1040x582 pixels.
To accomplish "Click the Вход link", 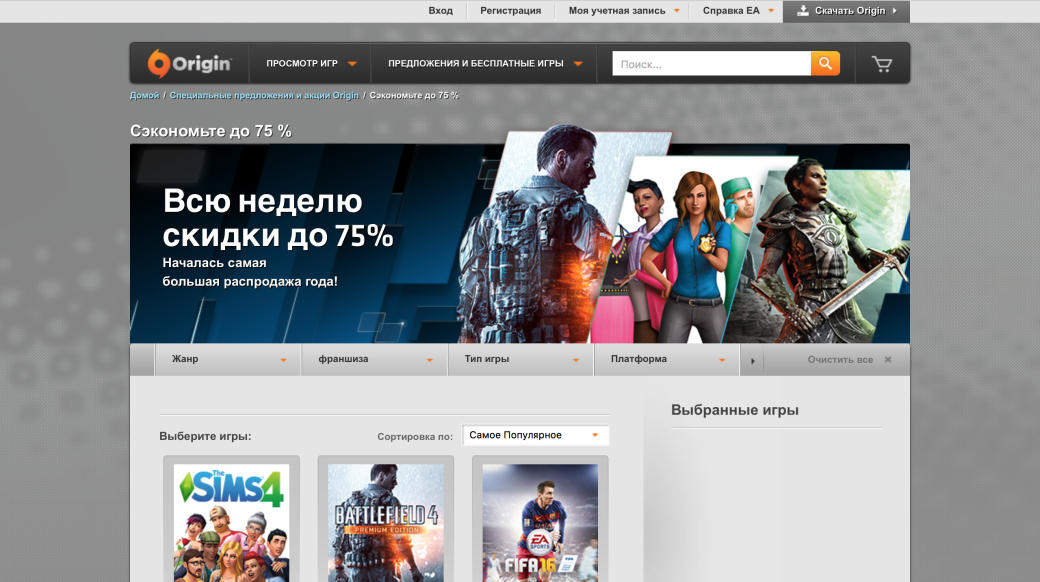I will point(440,11).
